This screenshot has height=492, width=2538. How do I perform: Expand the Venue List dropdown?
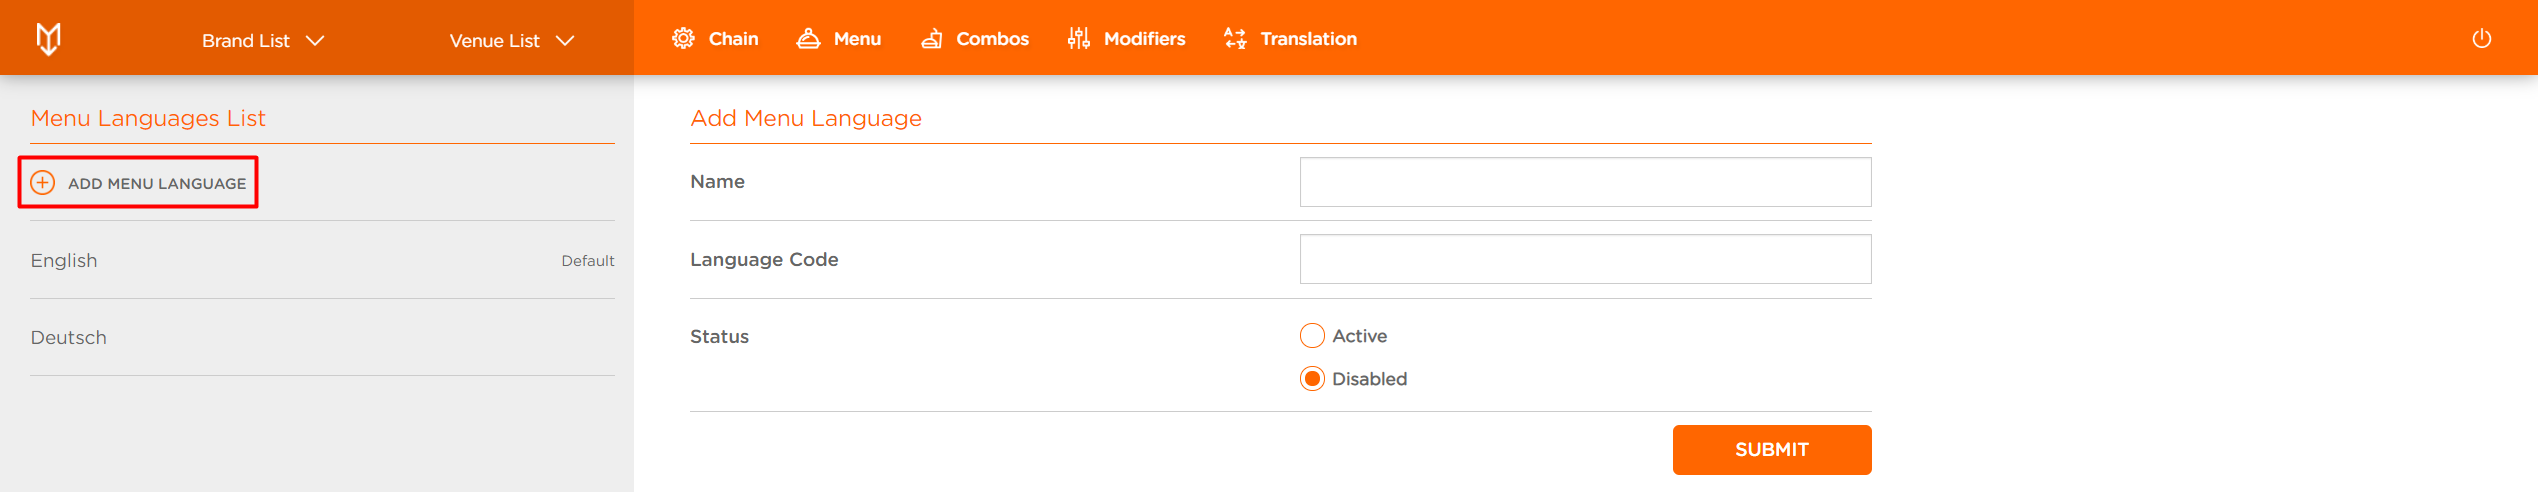coord(512,41)
